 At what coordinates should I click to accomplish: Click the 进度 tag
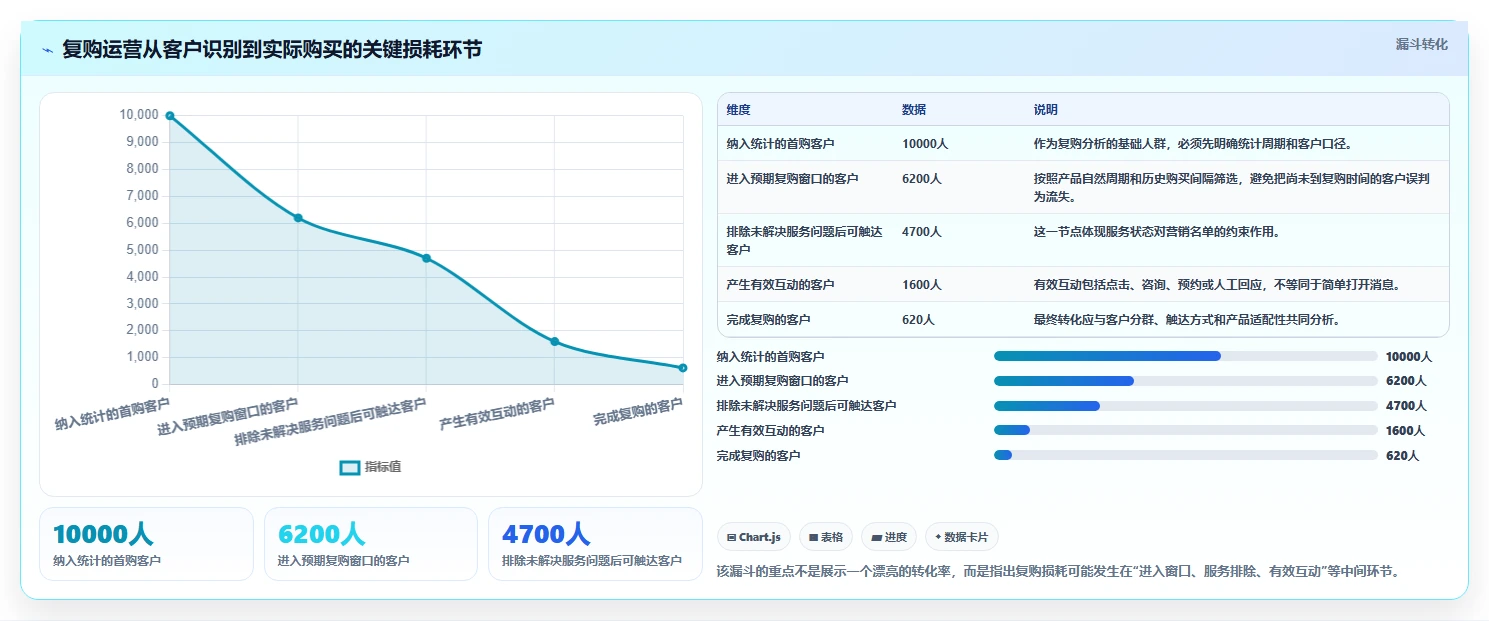point(889,537)
